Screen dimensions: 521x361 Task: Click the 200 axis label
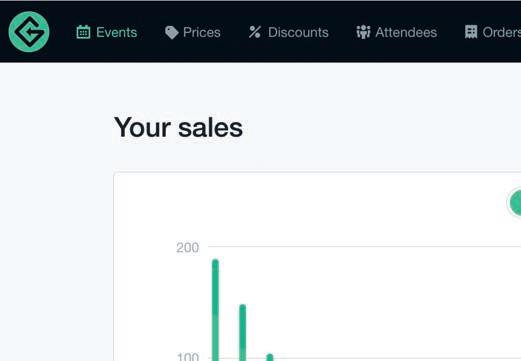[187, 248]
